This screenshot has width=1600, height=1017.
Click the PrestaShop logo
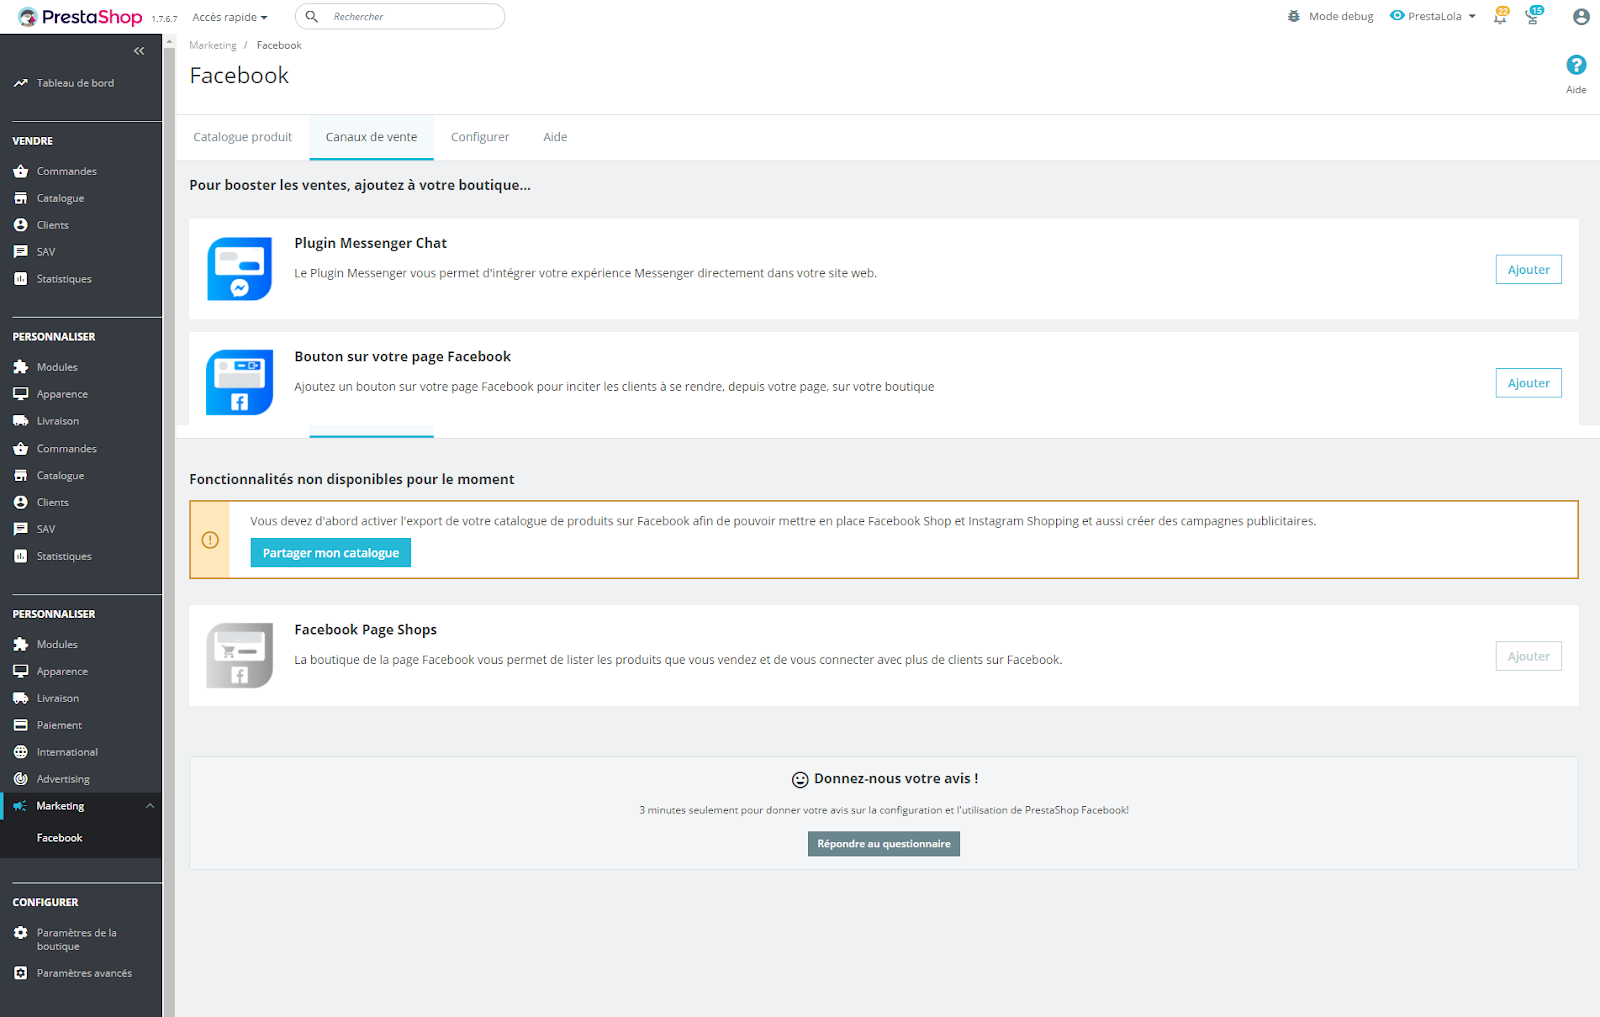point(80,17)
